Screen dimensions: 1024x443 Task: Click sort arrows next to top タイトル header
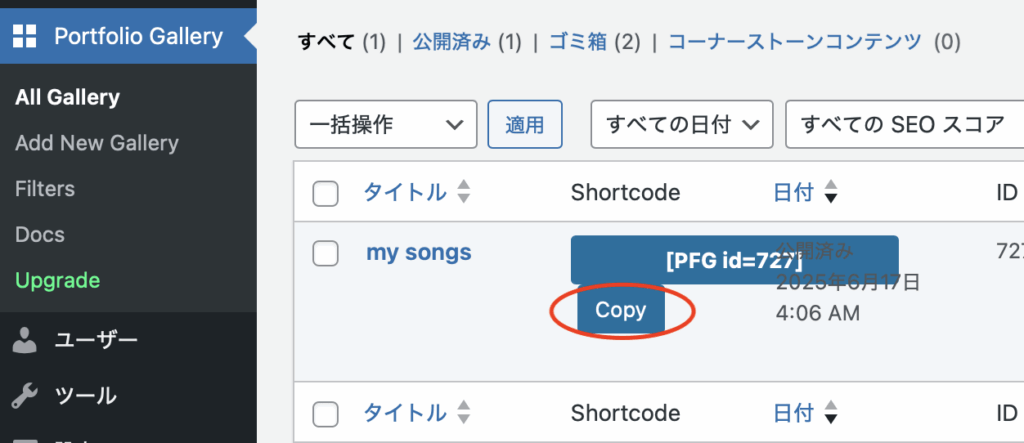(x=463, y=192)
